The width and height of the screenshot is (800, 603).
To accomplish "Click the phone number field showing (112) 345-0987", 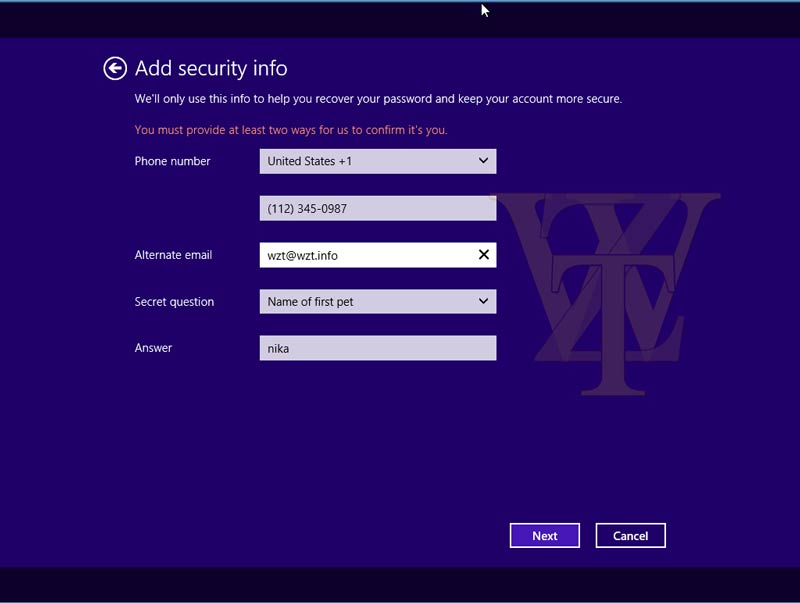I will pos(377,209).
